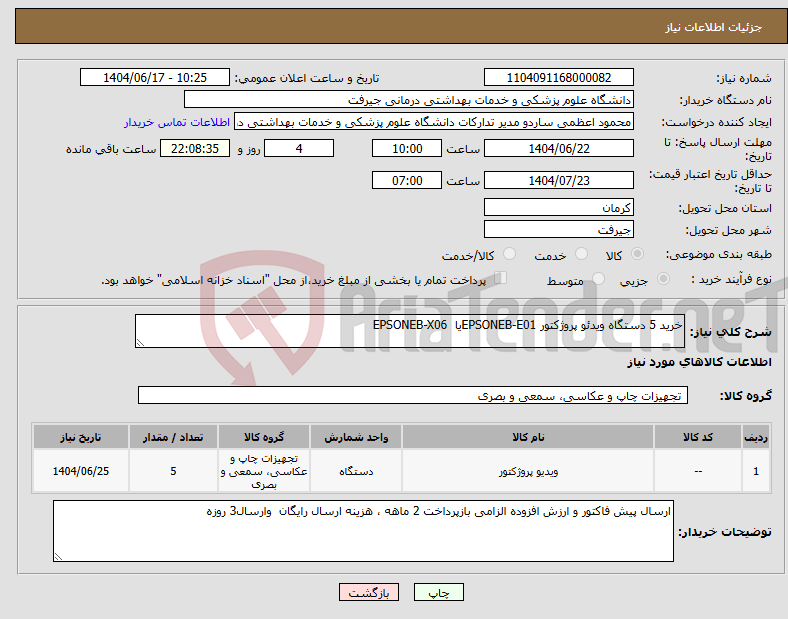Select the خدمت radio button
The image size is (788, 619).
[581, 254]
